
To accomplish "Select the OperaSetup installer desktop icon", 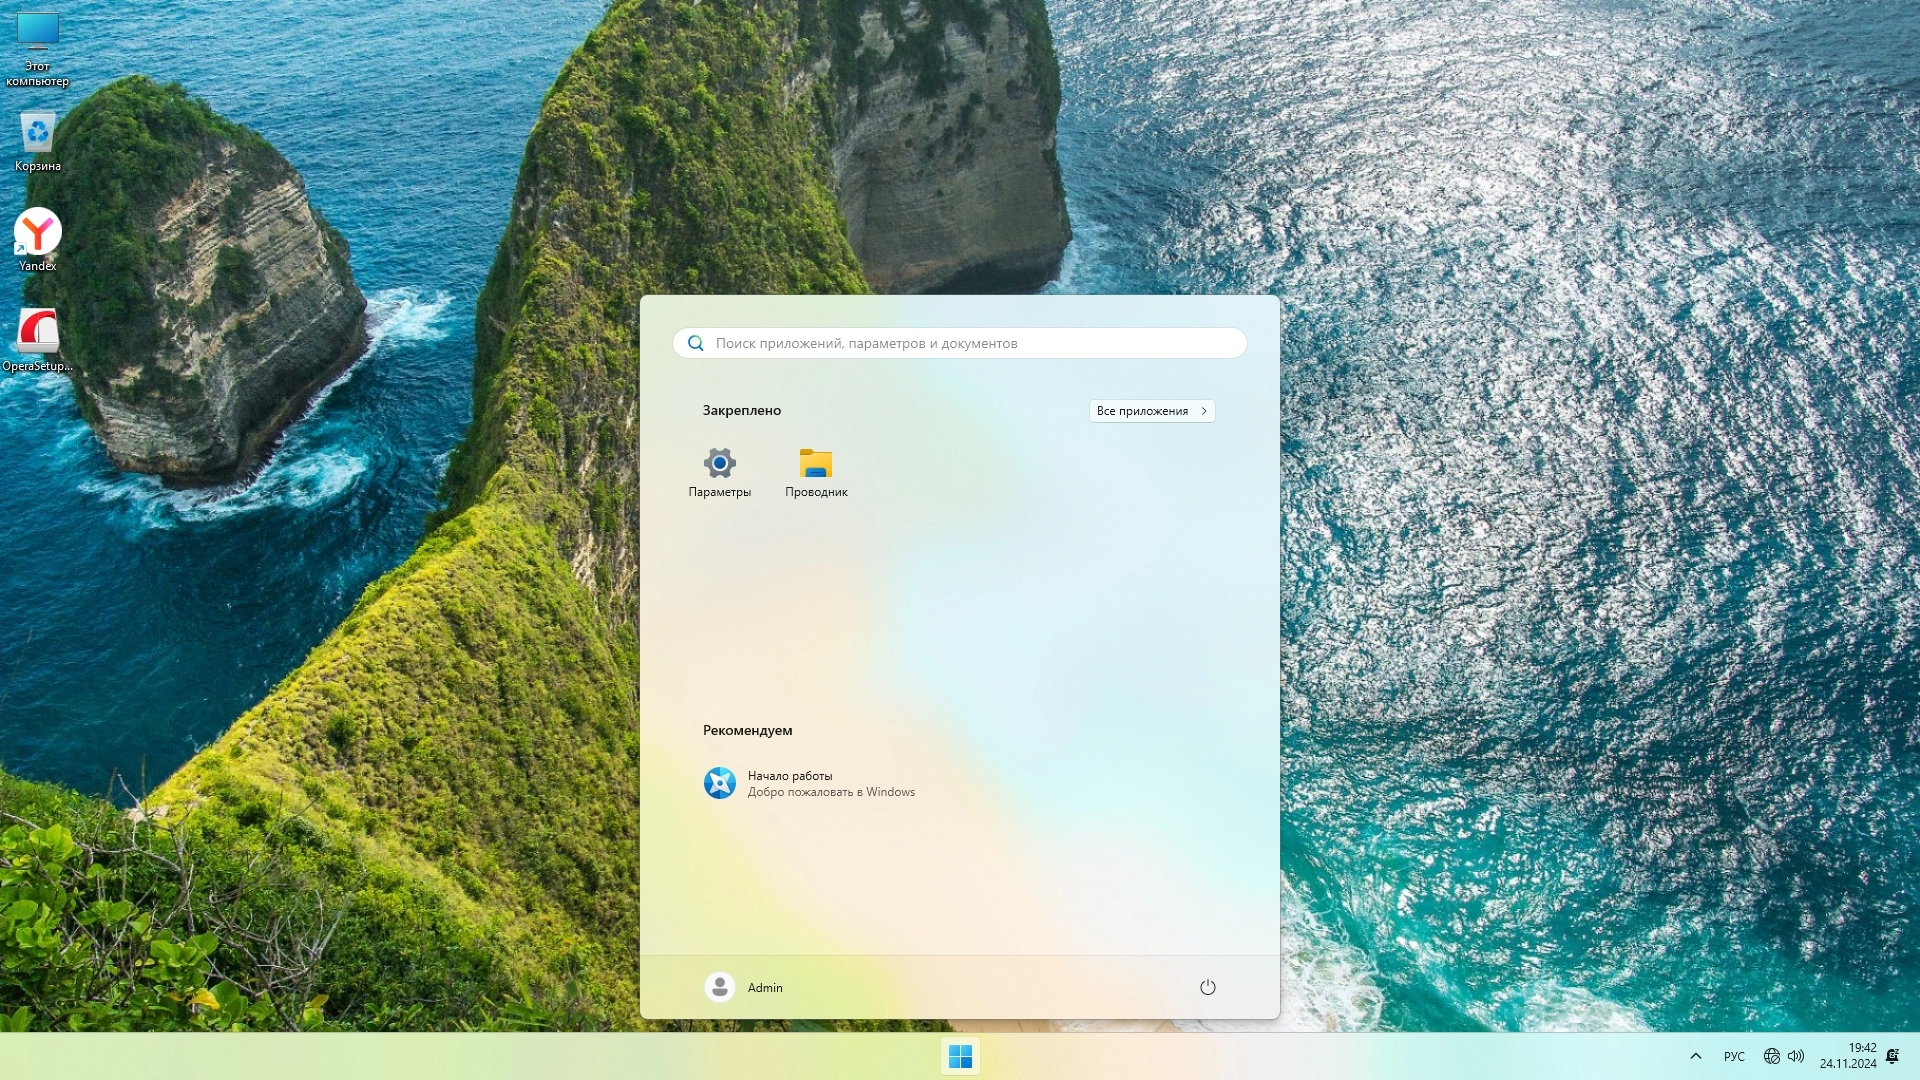I will point(38,340).
